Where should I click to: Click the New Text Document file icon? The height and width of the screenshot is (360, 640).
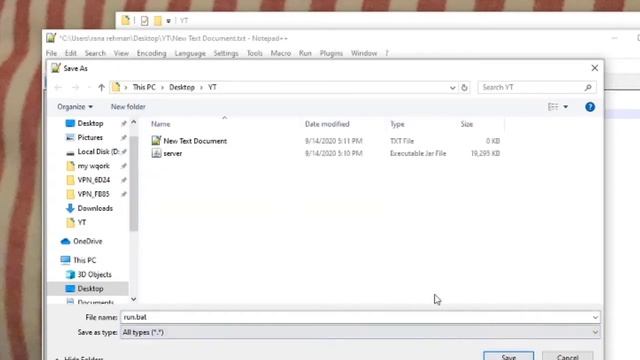pyautogui.click(x=156, y=141)
